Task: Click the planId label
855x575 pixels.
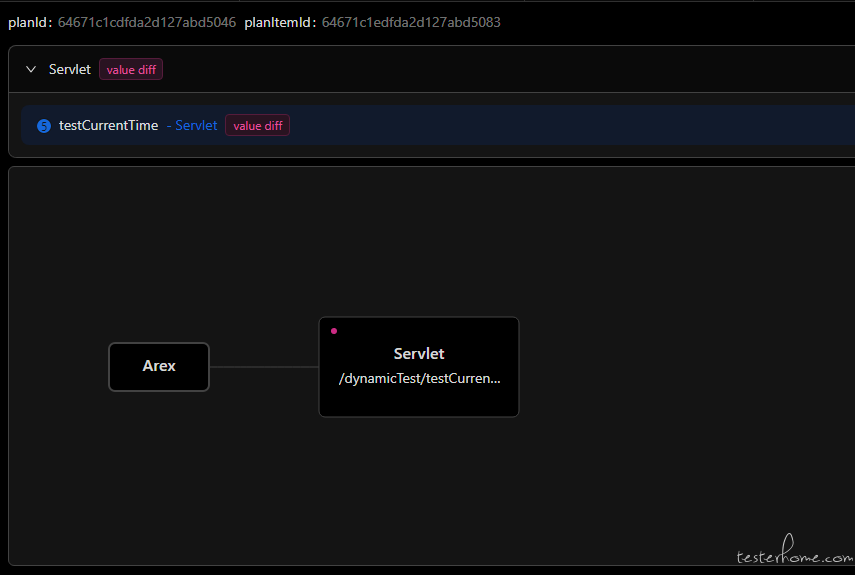Action: tap(30, 22)
